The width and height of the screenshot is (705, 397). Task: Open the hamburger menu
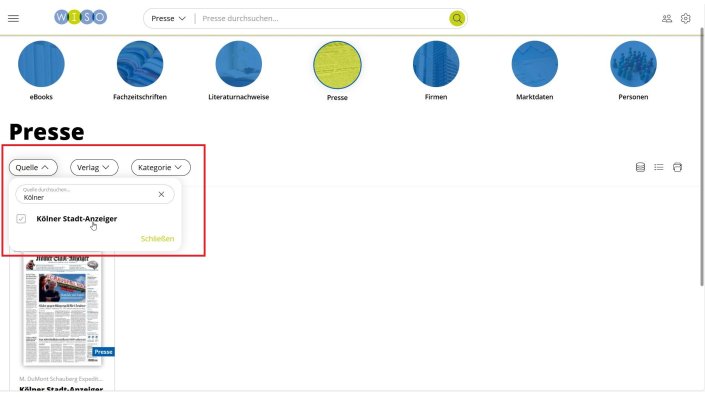13,18
